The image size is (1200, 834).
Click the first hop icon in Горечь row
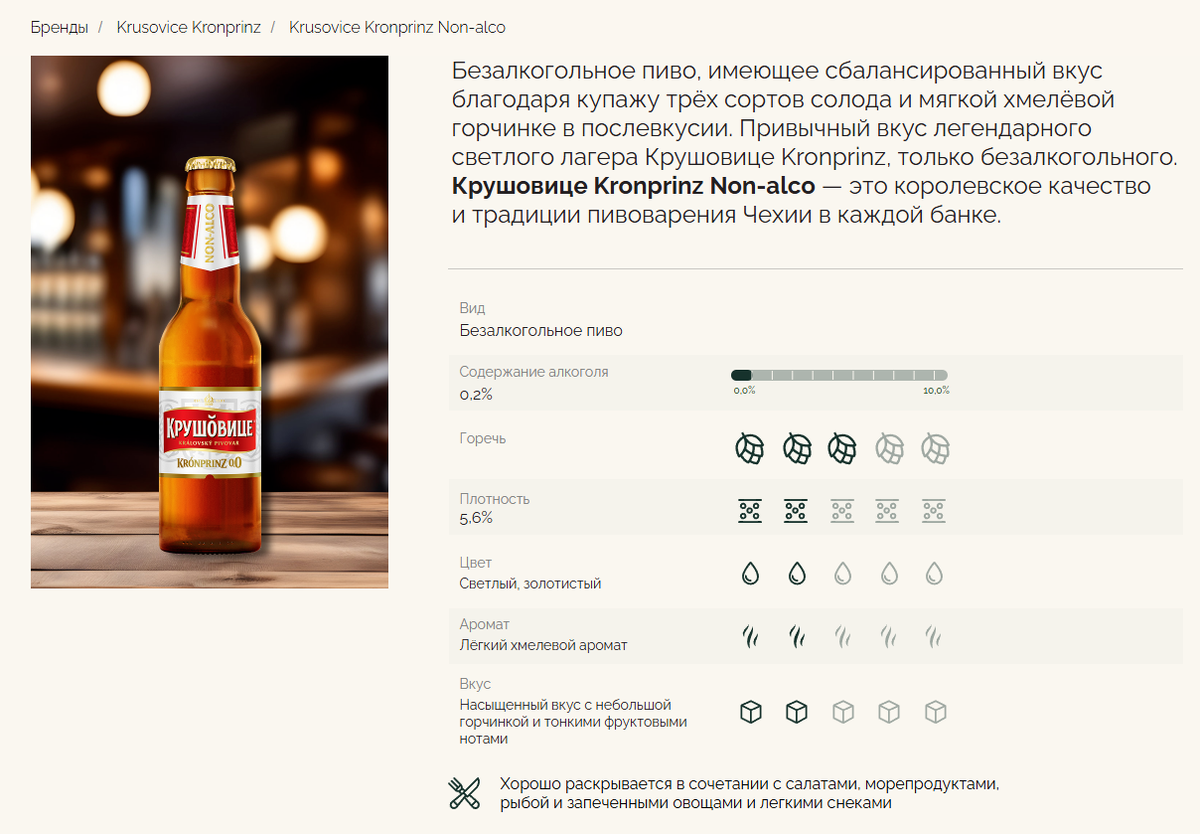(750, 449)
